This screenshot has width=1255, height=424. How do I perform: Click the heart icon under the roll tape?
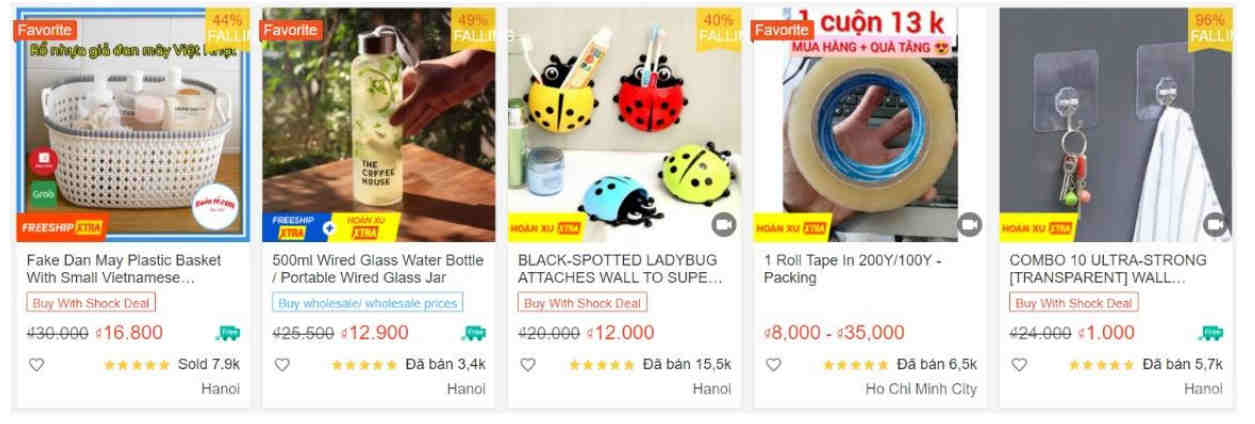[773, 365]
